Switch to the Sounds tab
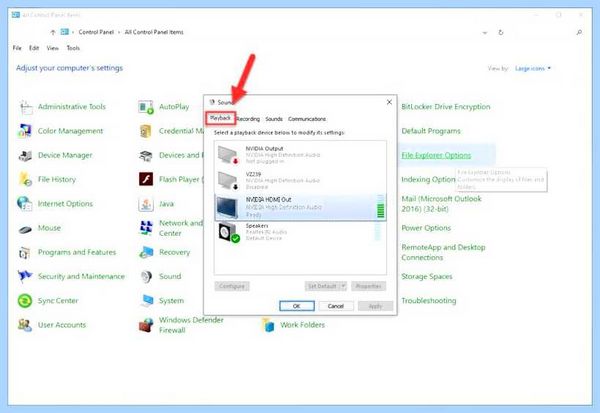The height and width of the screenshot is (413, 600). click(274, 119)
